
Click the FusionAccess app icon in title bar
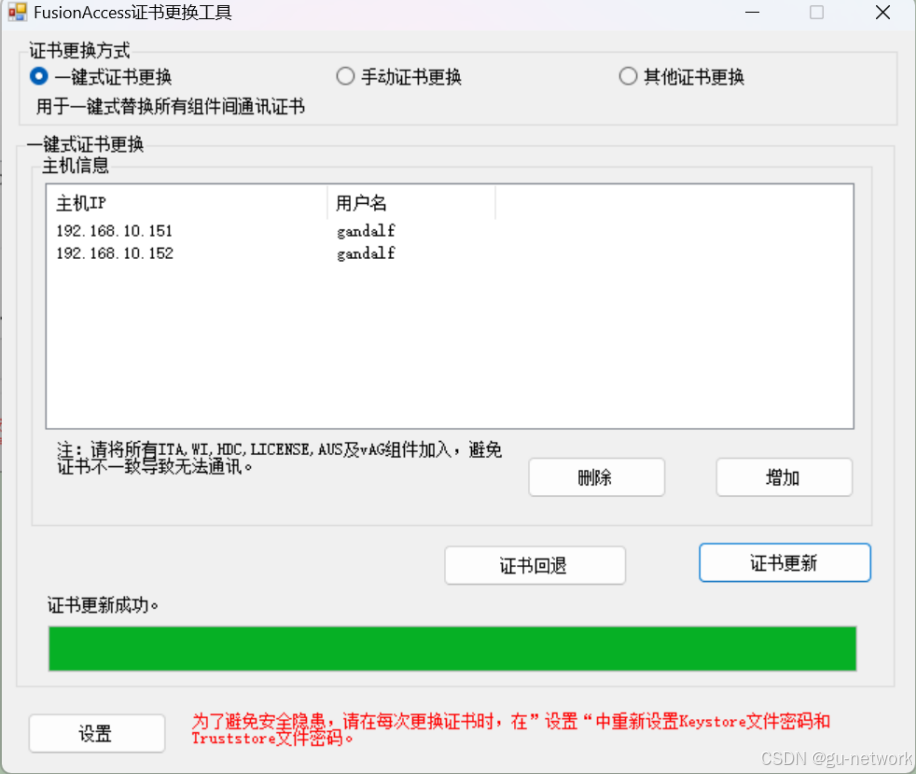tap(18, 12)
